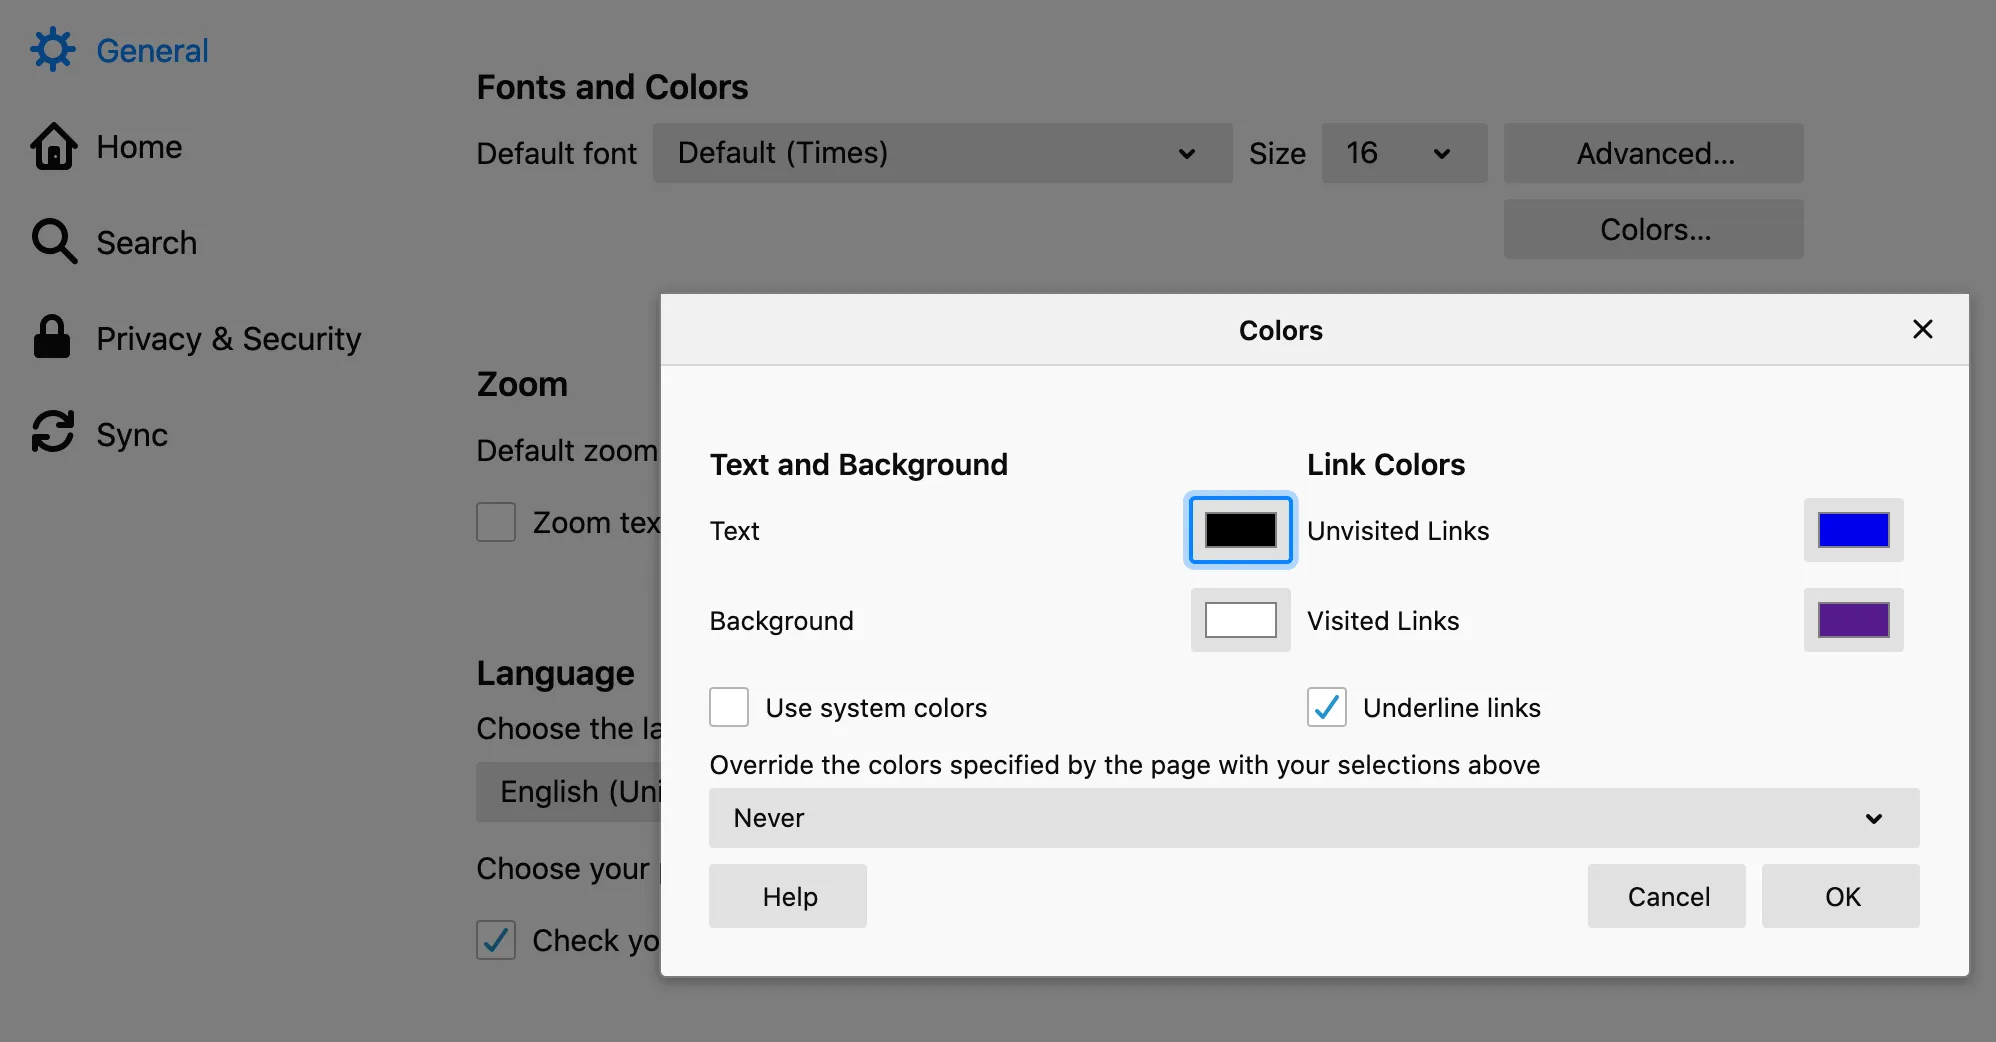Toggle the Zoom text only checkbox

point(496,522)
